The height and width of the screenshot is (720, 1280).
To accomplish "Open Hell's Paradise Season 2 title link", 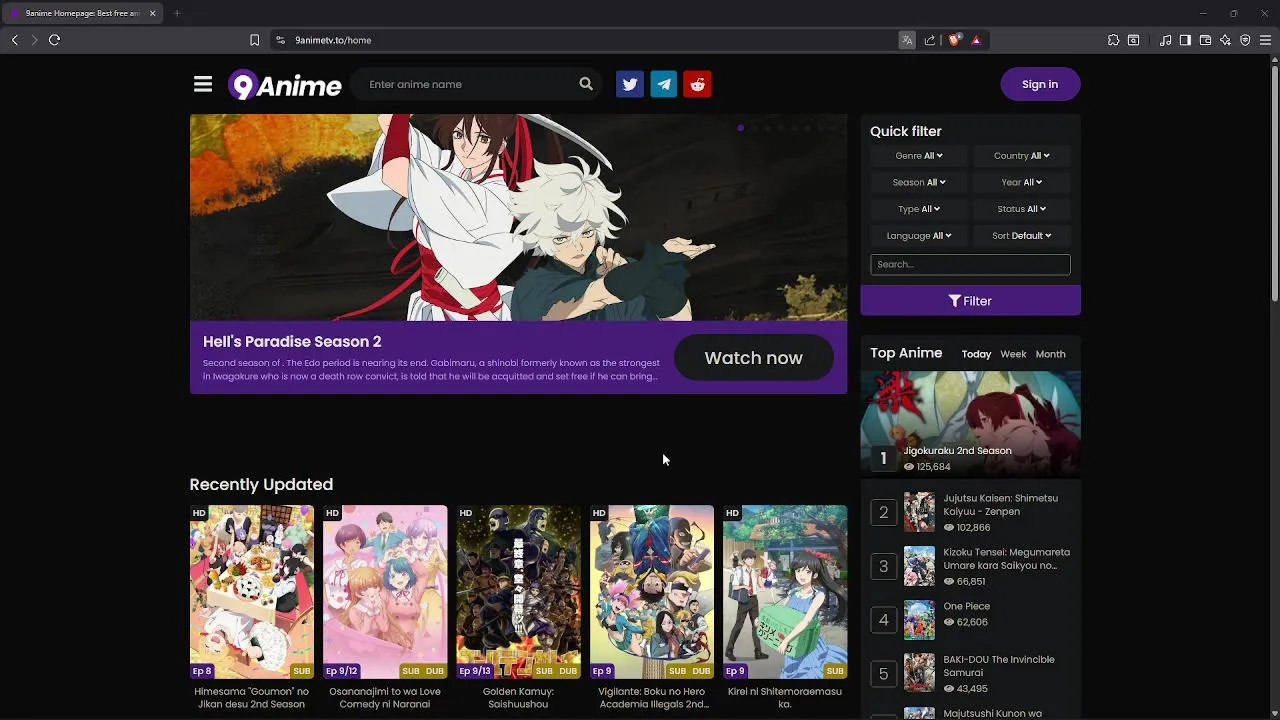I will click(292, 342).
